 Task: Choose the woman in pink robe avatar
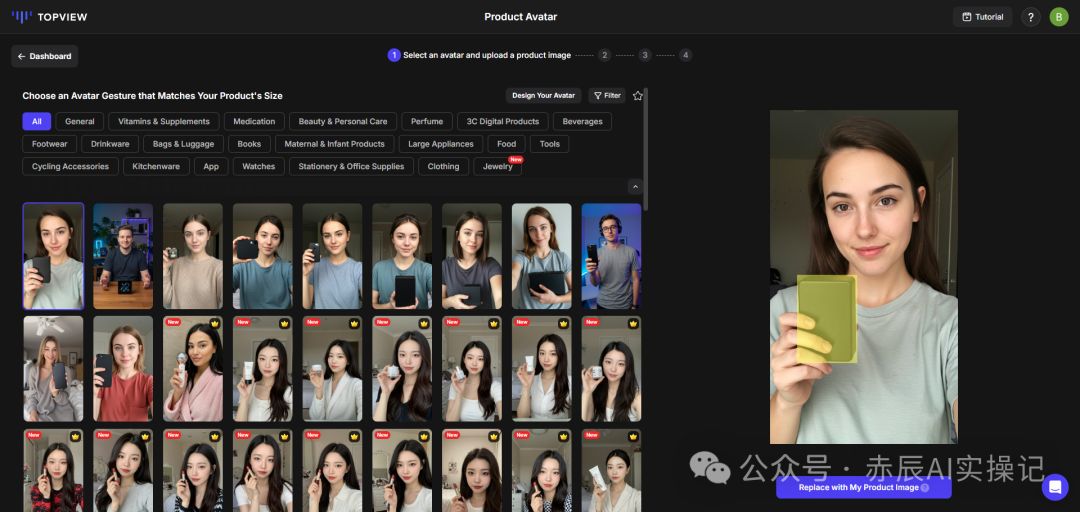point(193,369)
